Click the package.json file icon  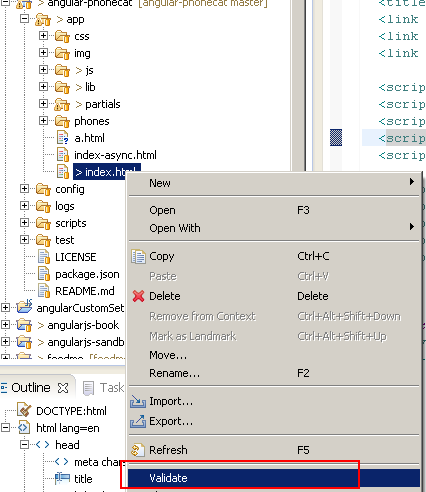(x=44, y=274)
